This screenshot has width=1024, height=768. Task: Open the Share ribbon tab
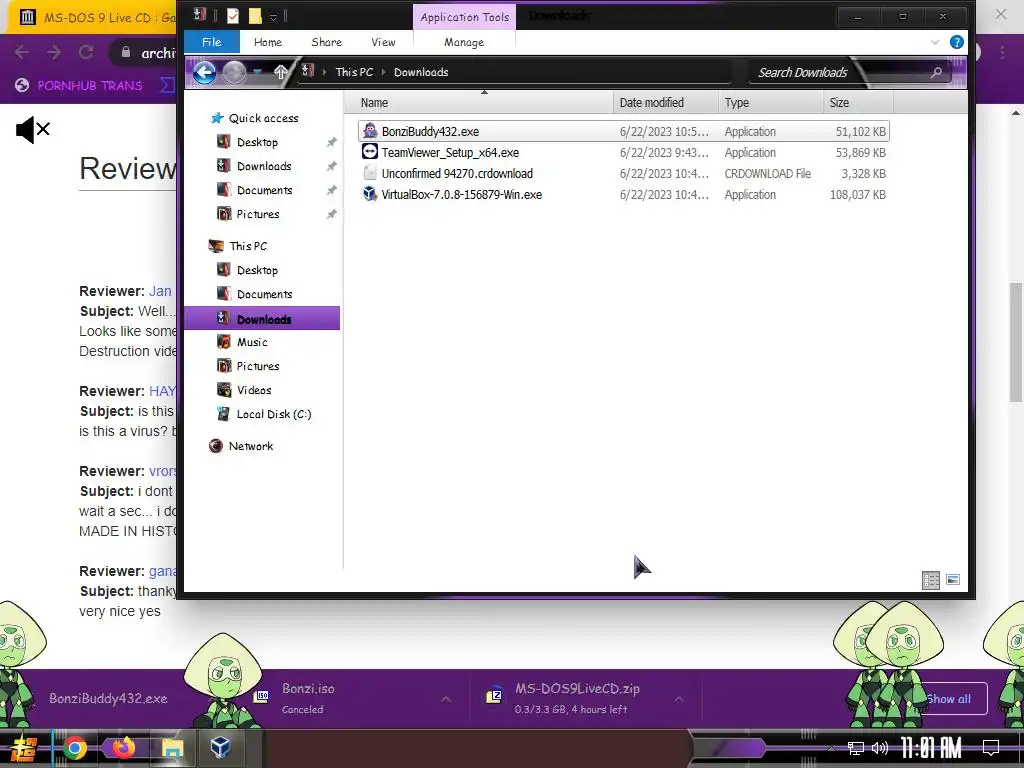327,42
